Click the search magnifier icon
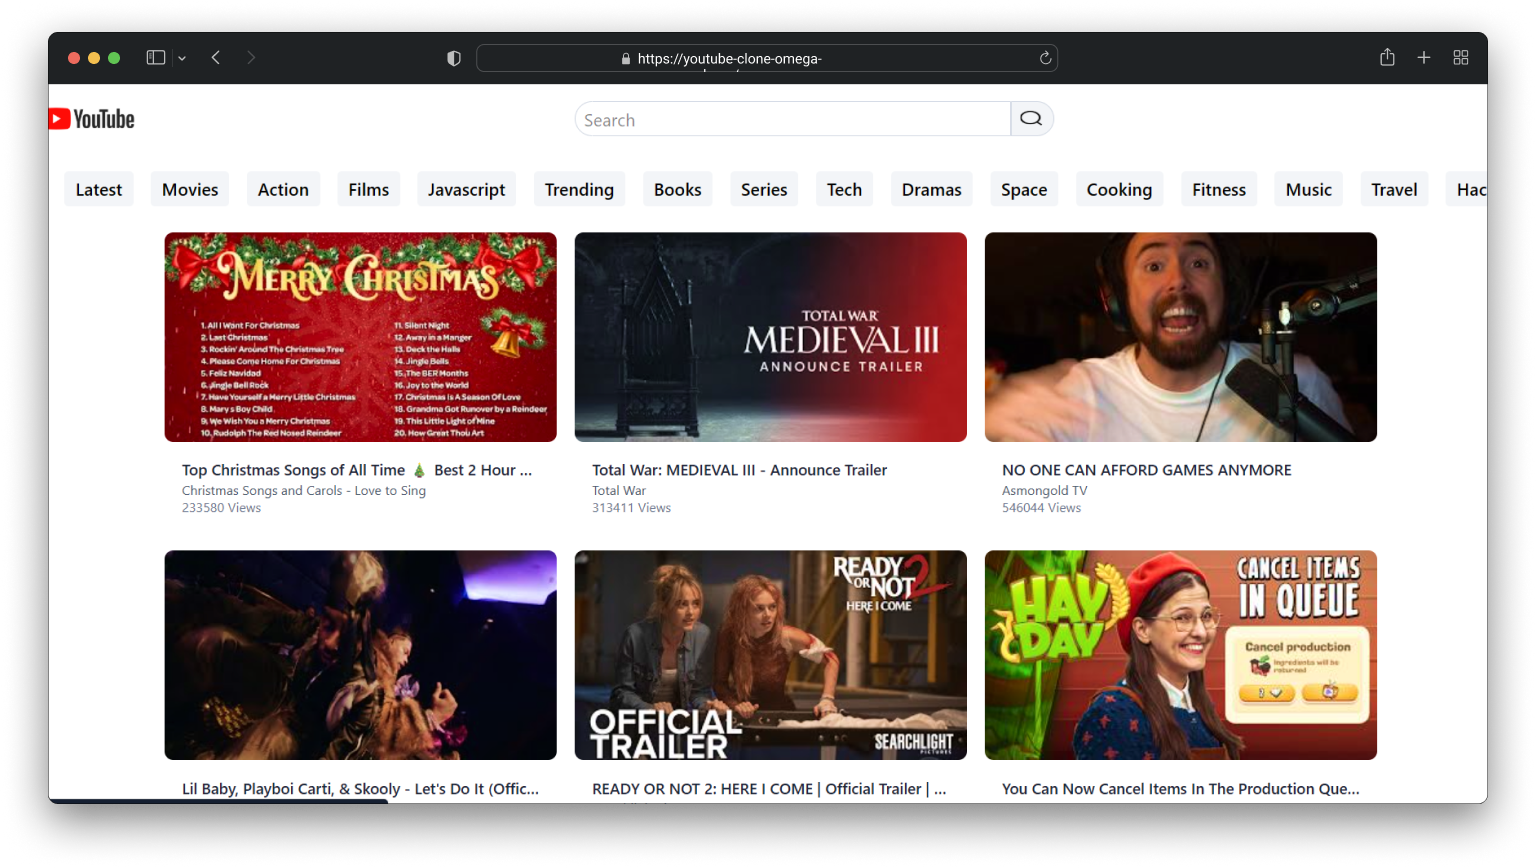Viewport: 1536px width, 868px height. (1030, 118)
